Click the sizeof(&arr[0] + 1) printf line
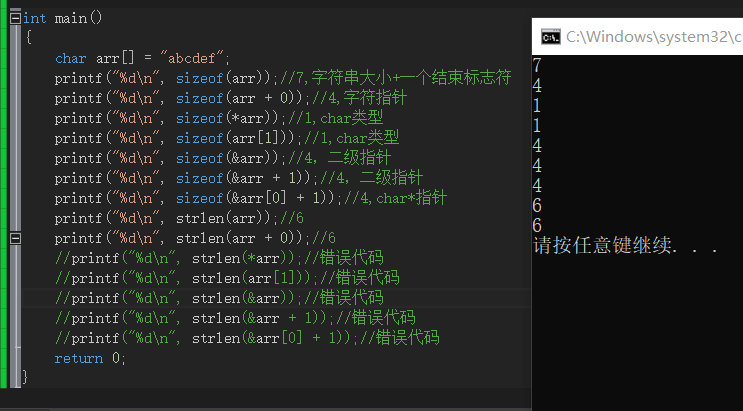The width and height of the screenshot is (743, 411). 251,198
